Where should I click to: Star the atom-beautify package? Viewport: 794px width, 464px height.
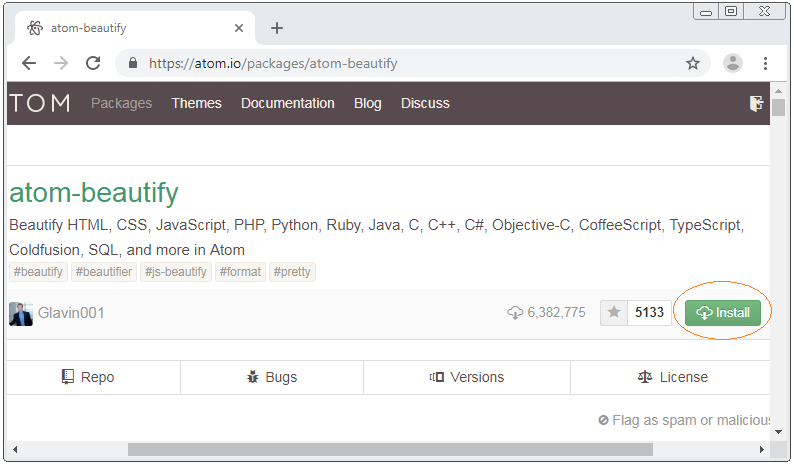(614, 313)
